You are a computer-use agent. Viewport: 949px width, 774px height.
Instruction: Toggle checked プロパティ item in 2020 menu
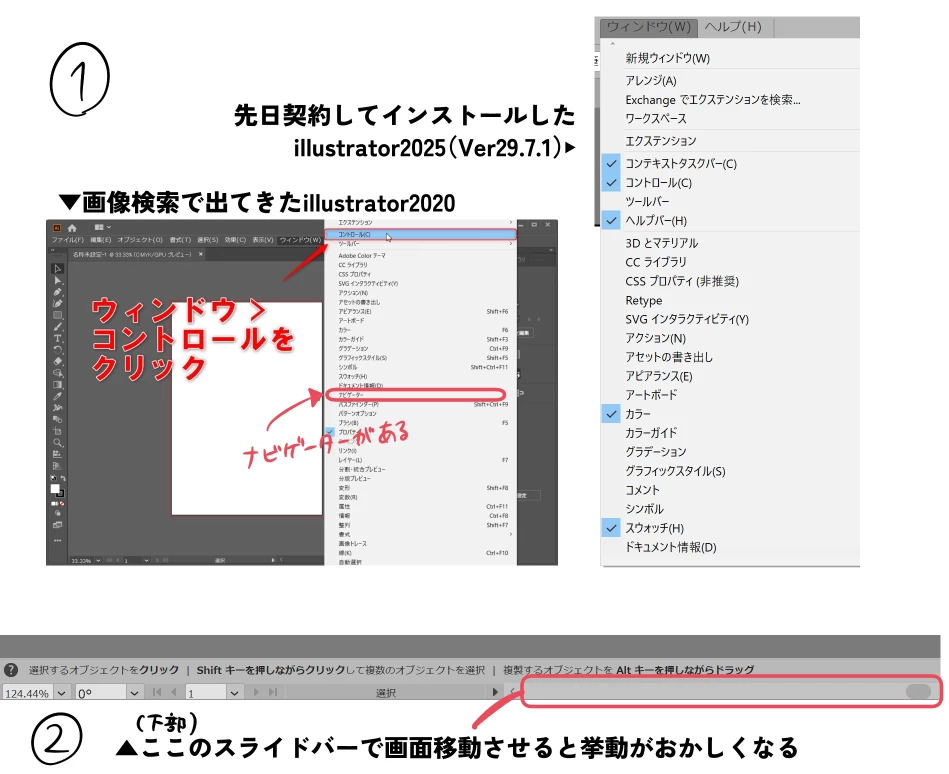click(x=330, y=431)
